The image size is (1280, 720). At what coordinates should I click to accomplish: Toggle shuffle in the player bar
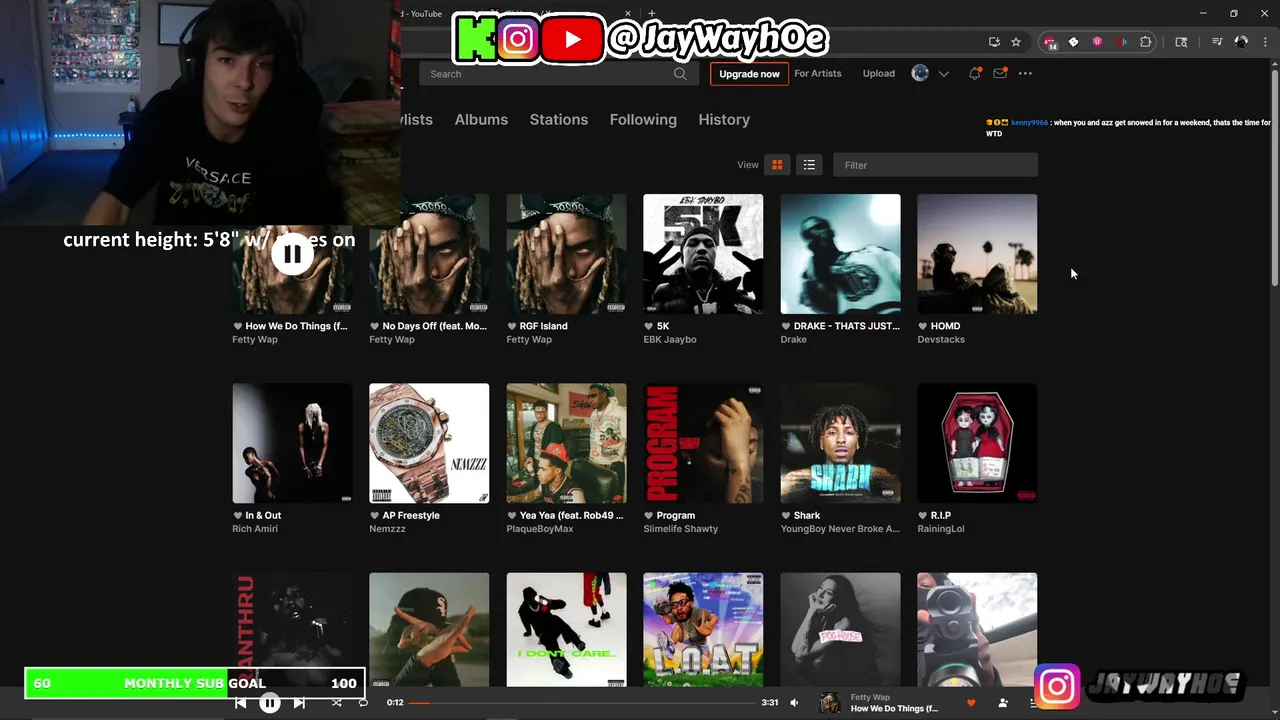click(336, 703)
